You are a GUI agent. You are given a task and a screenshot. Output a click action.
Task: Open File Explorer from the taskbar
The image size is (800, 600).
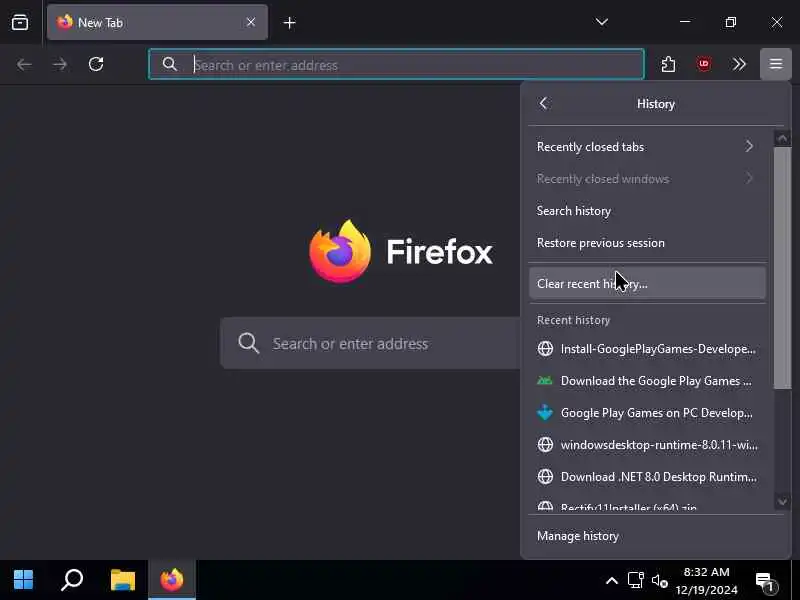123,580
